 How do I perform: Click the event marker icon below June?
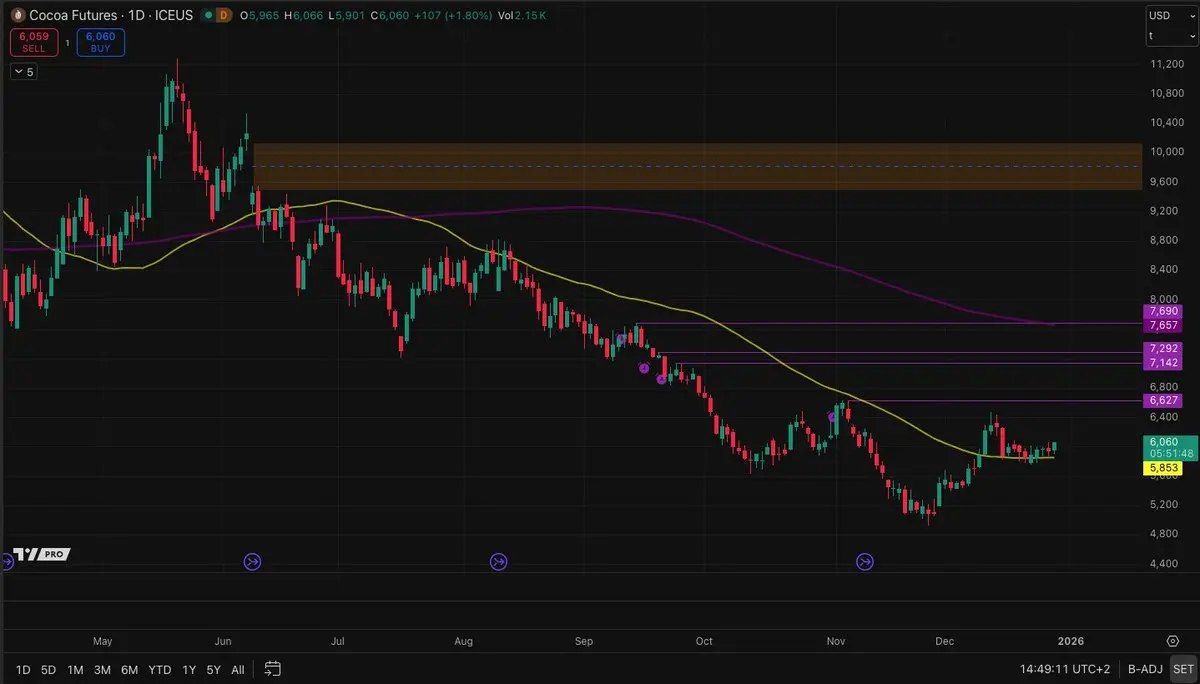(x=252, y=562)
